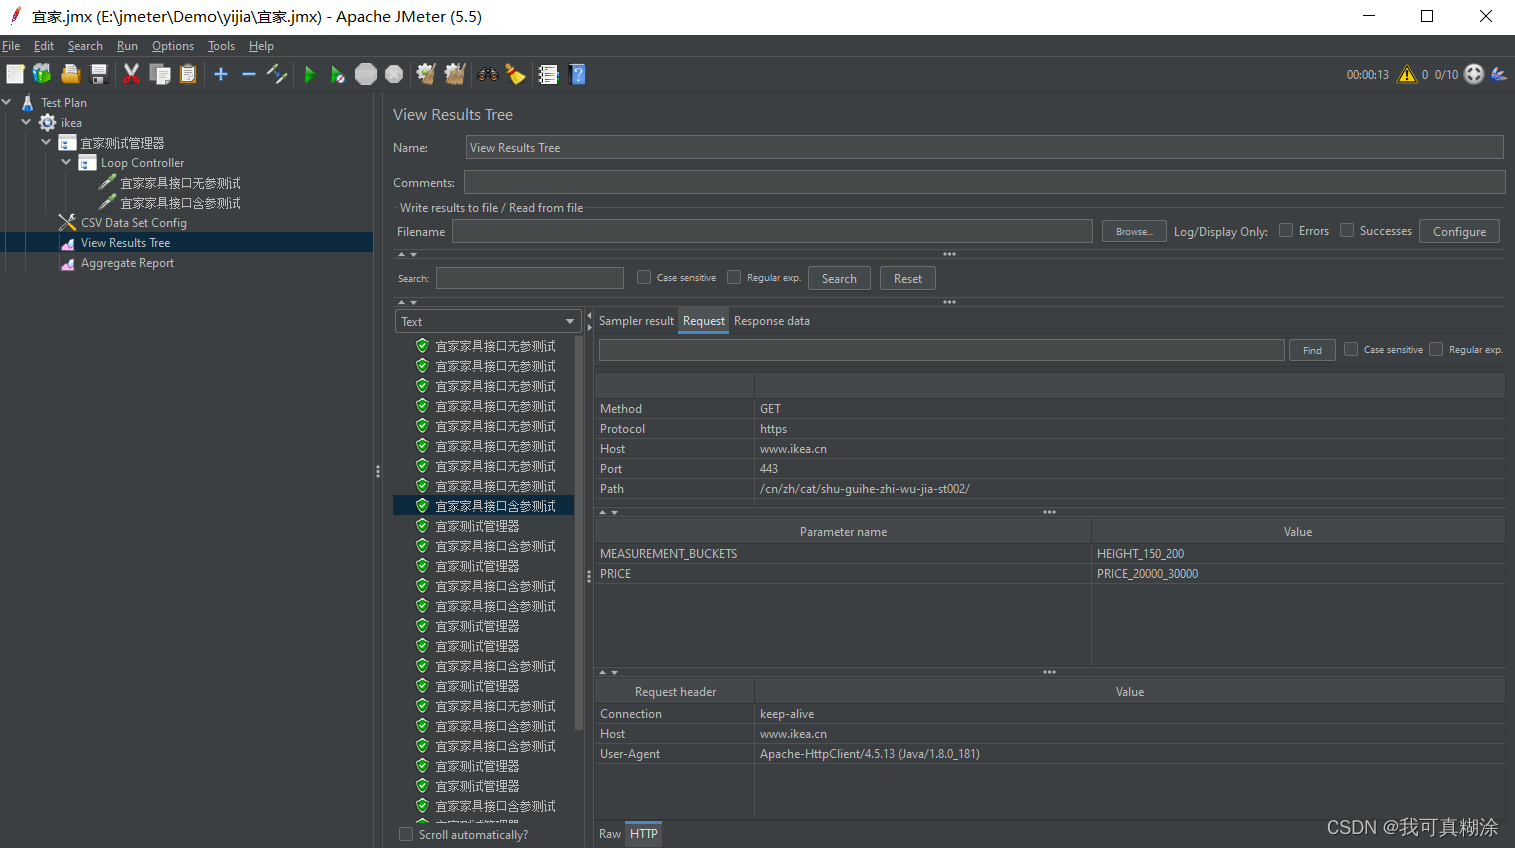This screenshot has height=848, width=1515.
Task: Toggle Successes log display checkbox
Action: pyautogui.click(x=1347, y=230)
